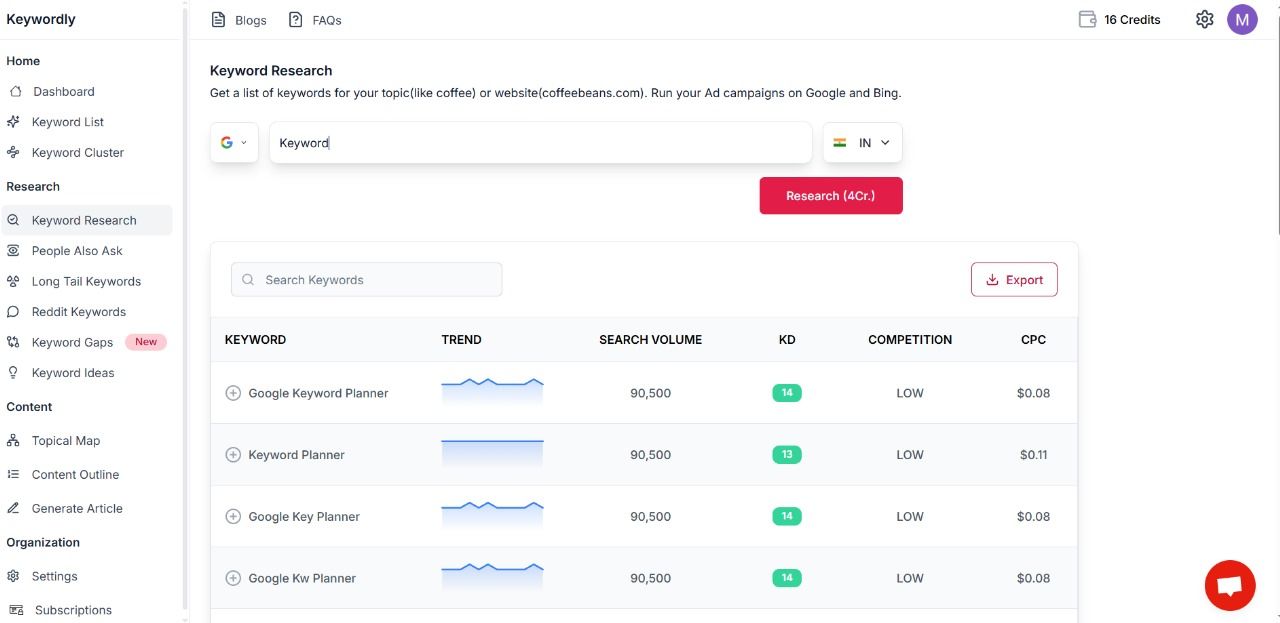Click the Subscriptions card icon

[15, 610]
